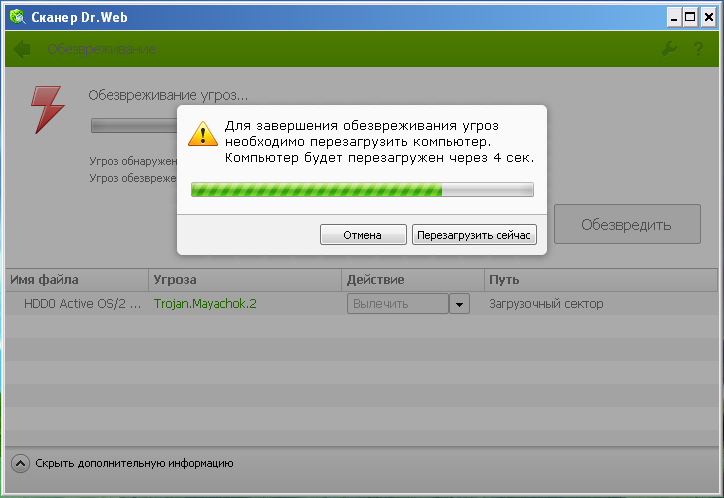Open help via the question mark icon
The width and height of the screenshot is (724, 498).
point(698,48)
